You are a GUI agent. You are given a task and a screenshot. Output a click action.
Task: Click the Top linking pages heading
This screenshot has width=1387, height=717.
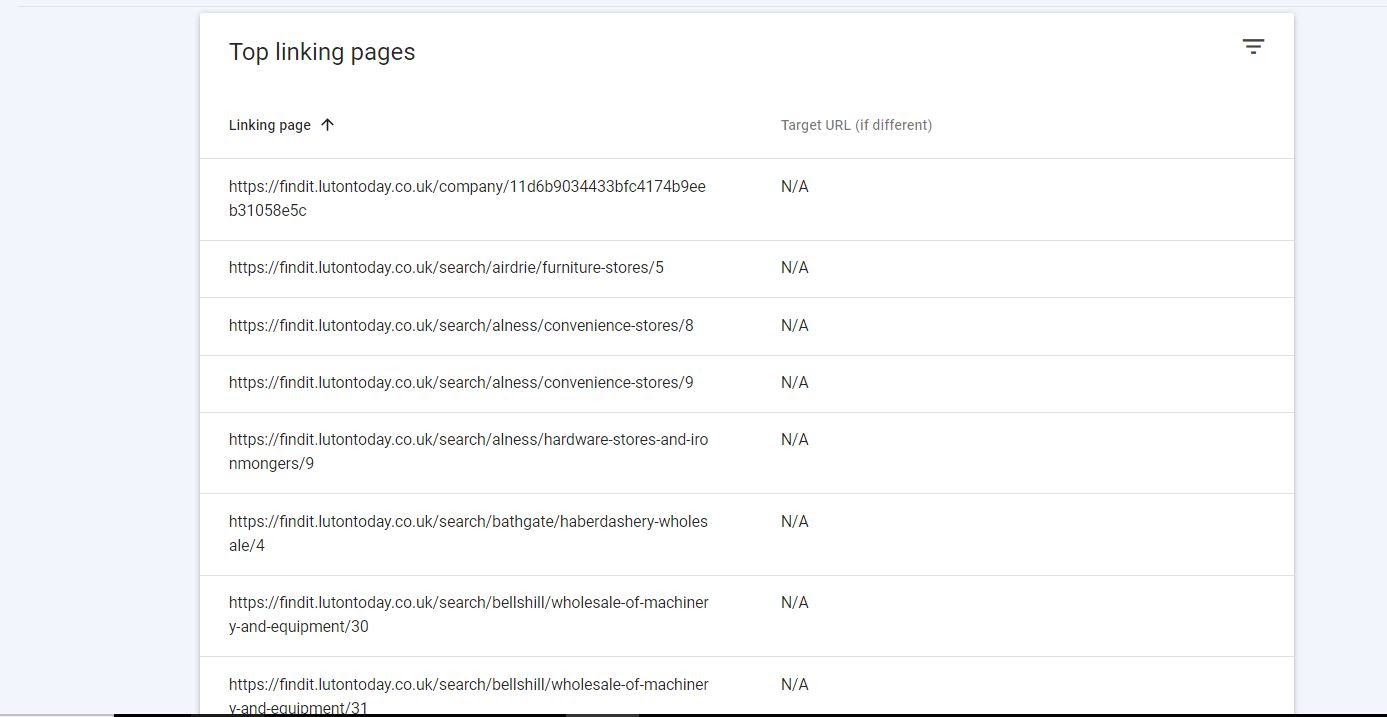[322, 52]
